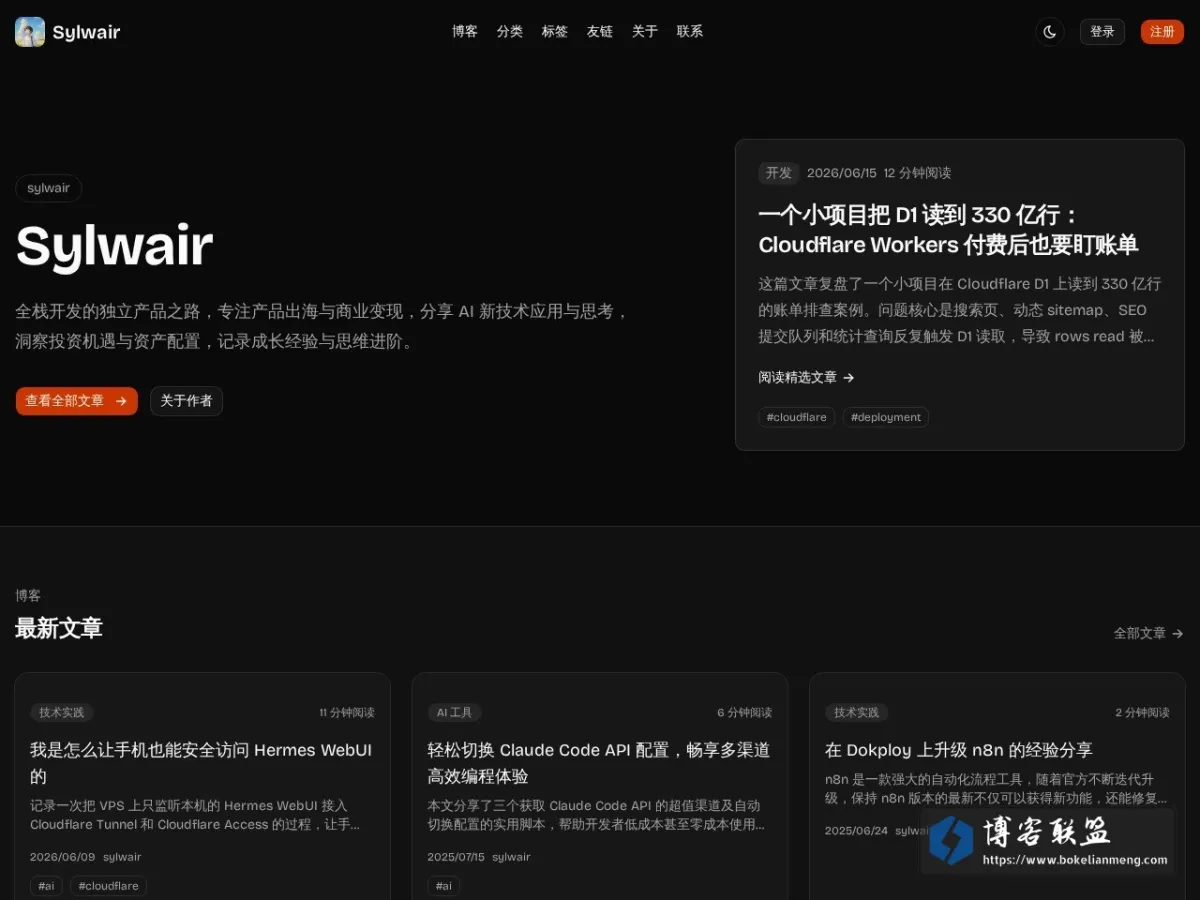This screenshot has width=1200, height=900.
Task: Open the Hermes WebUI article title
Action: tap(201, 763)
